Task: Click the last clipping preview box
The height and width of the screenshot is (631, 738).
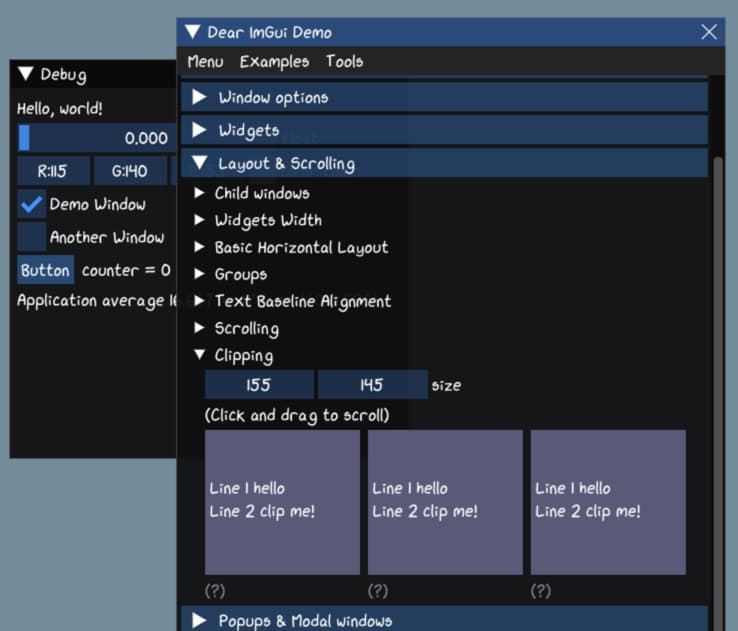Action: (608, 502)
